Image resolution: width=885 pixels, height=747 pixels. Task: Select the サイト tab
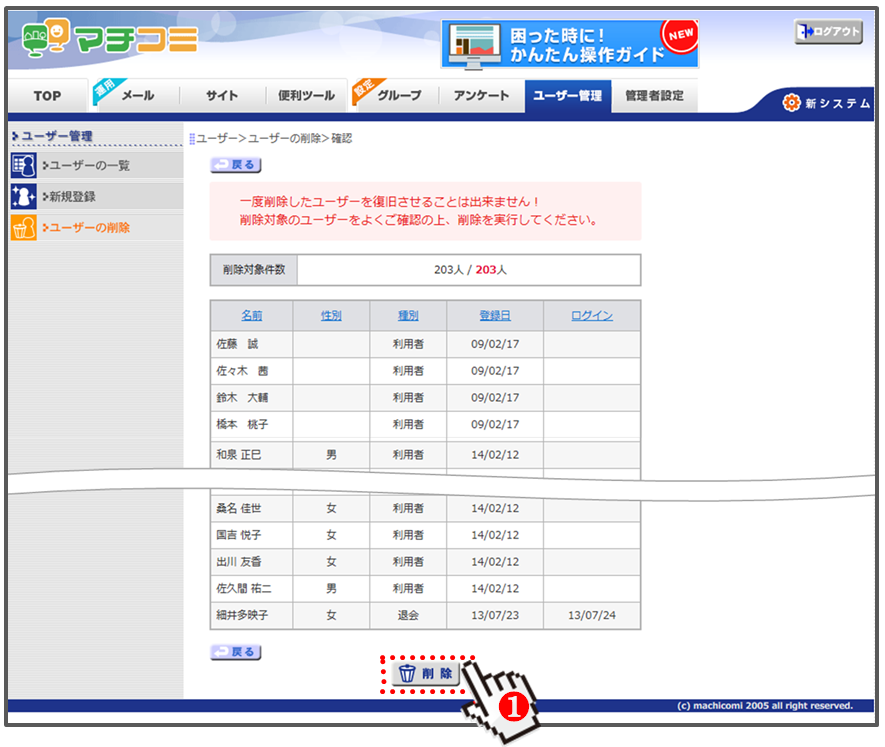pos(222,96)
